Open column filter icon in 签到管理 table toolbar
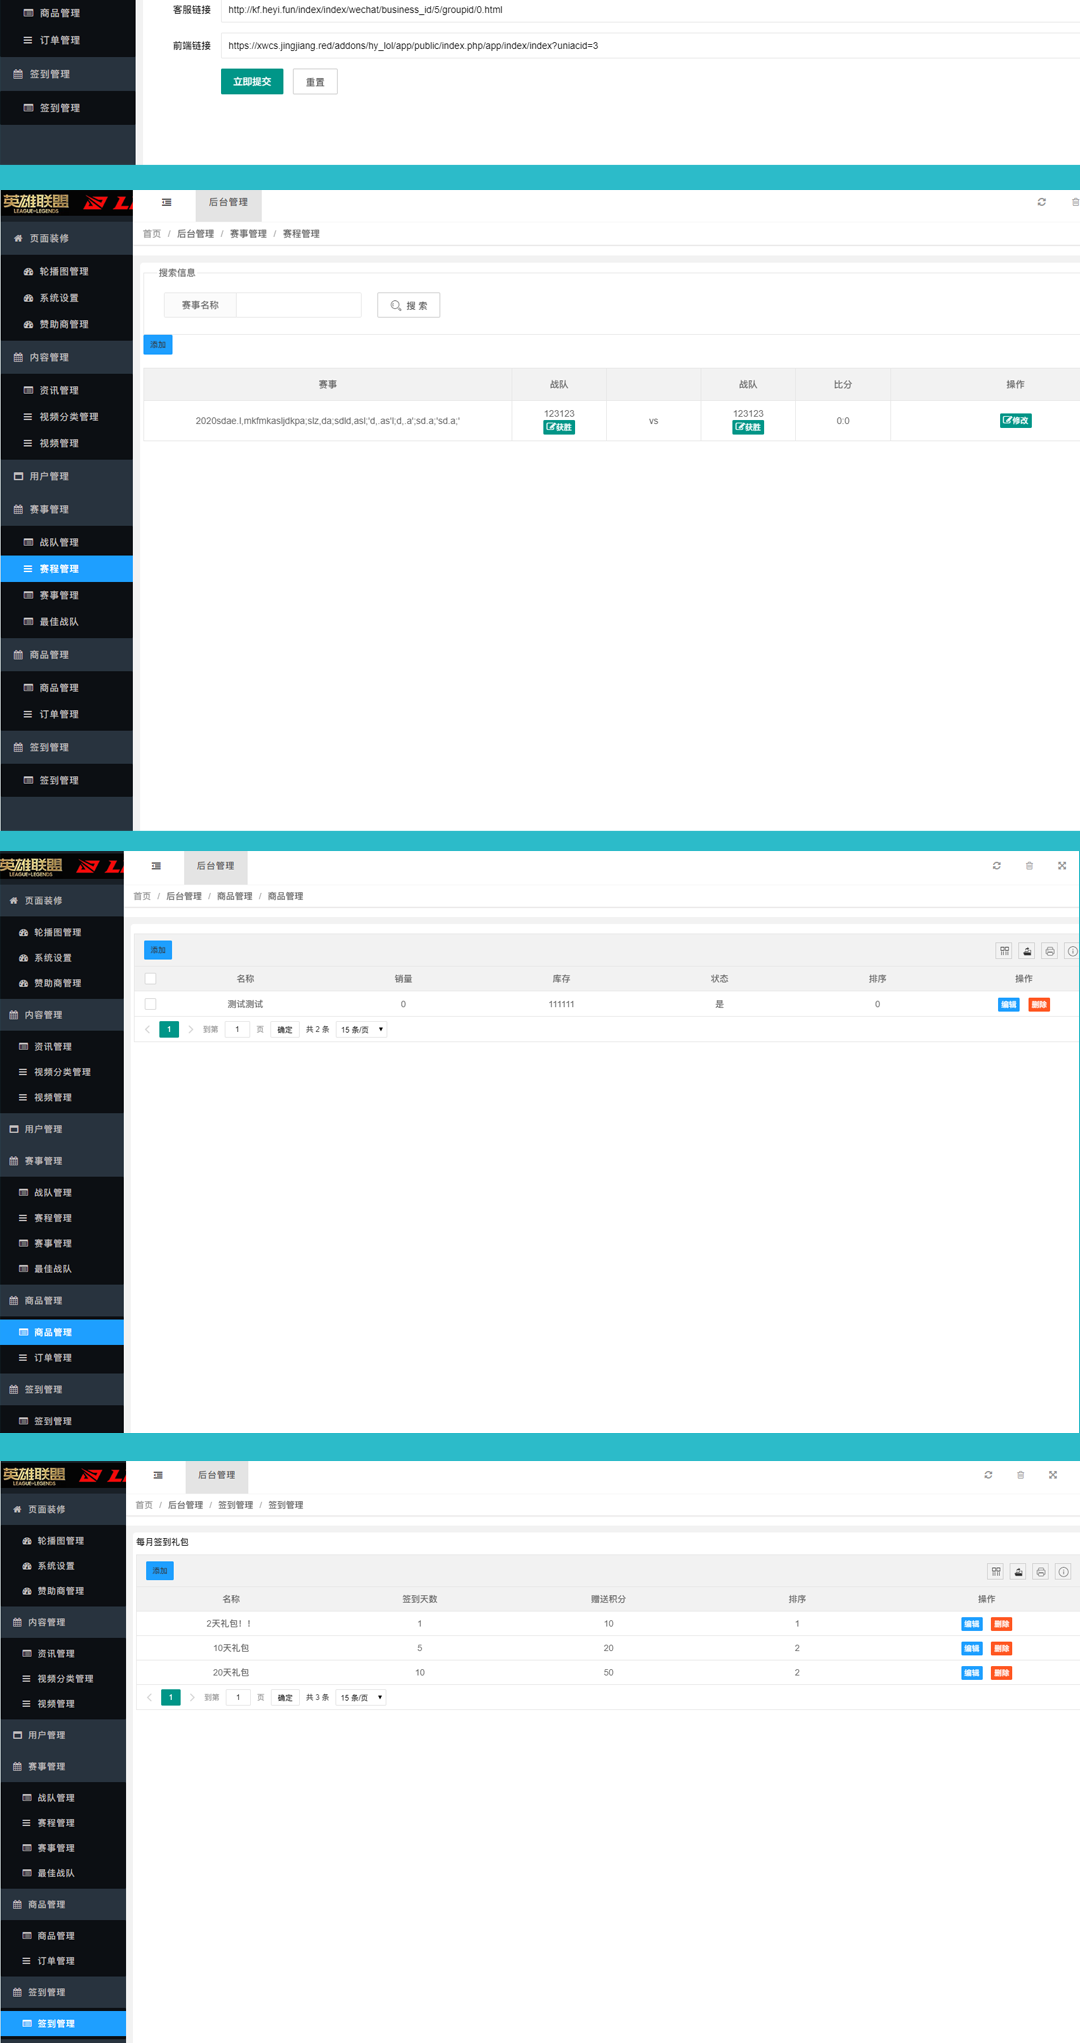 click(x=995, y=1572)
